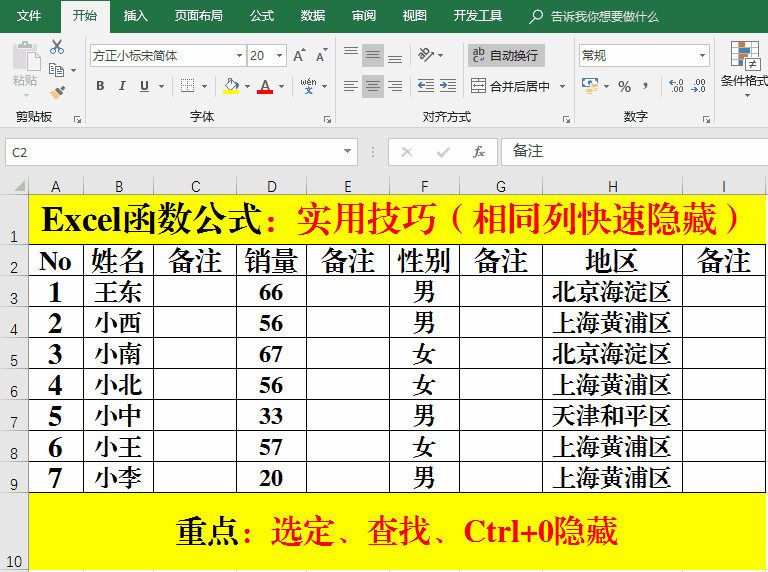Click the Increase Font Size icon
The height and width of the screenshot is (572, 768).
(299, 56)
